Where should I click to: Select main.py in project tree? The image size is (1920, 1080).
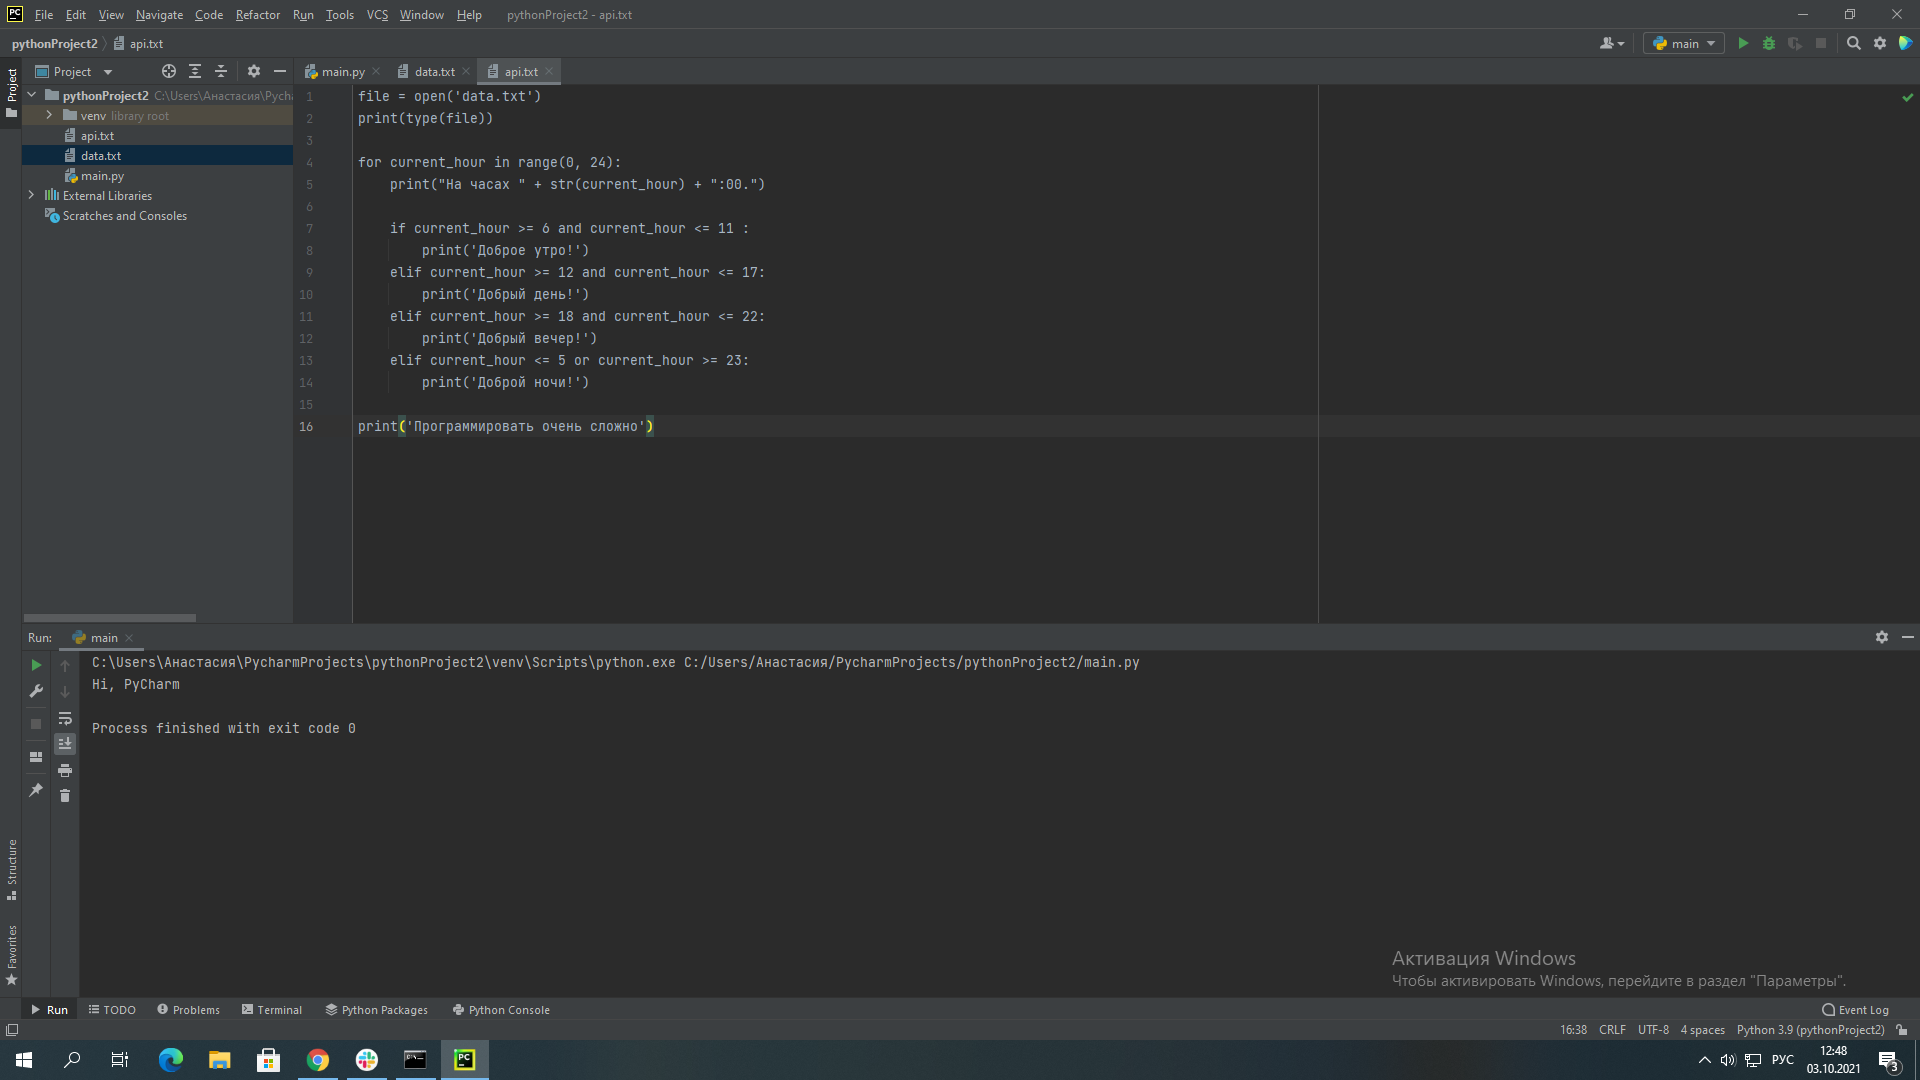click(x=102, y=176)
